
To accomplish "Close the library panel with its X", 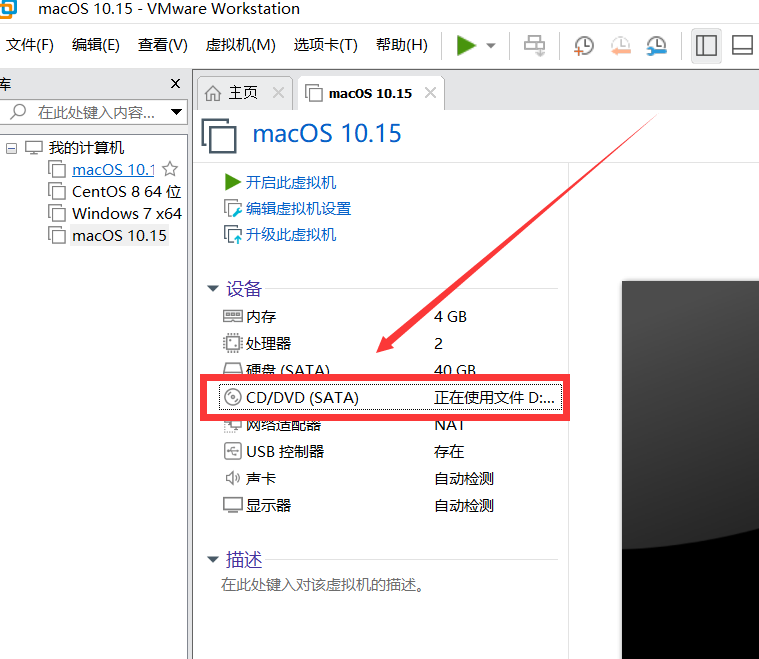I will pos(175,83).
